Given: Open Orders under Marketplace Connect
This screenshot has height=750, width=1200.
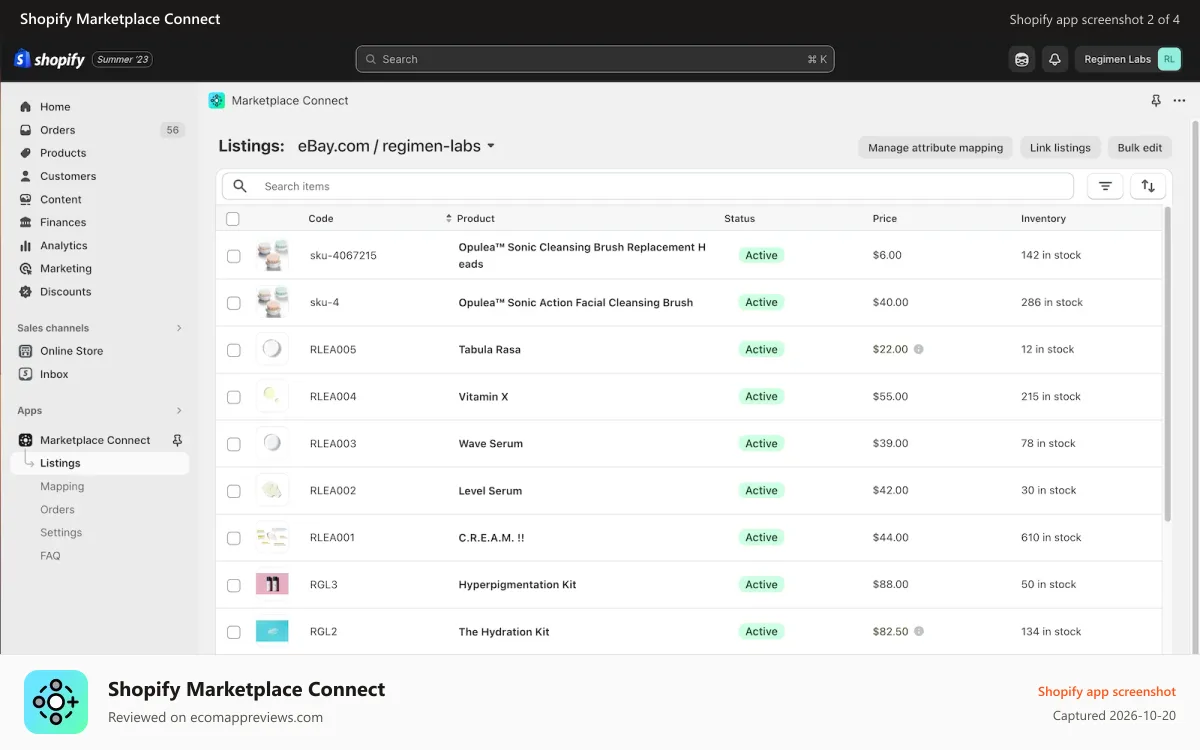Looking at the screenshot, I should pyautogui.click(x=57, y=509).
